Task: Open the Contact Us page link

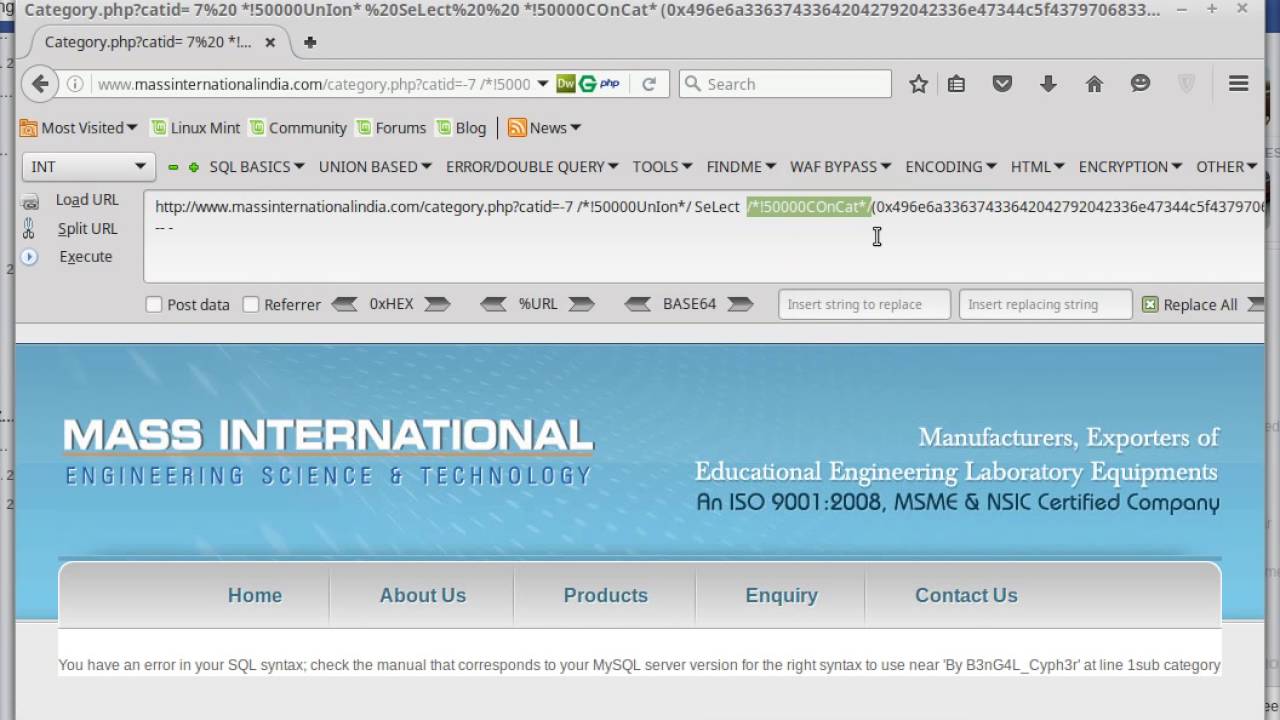Action: 966,595
